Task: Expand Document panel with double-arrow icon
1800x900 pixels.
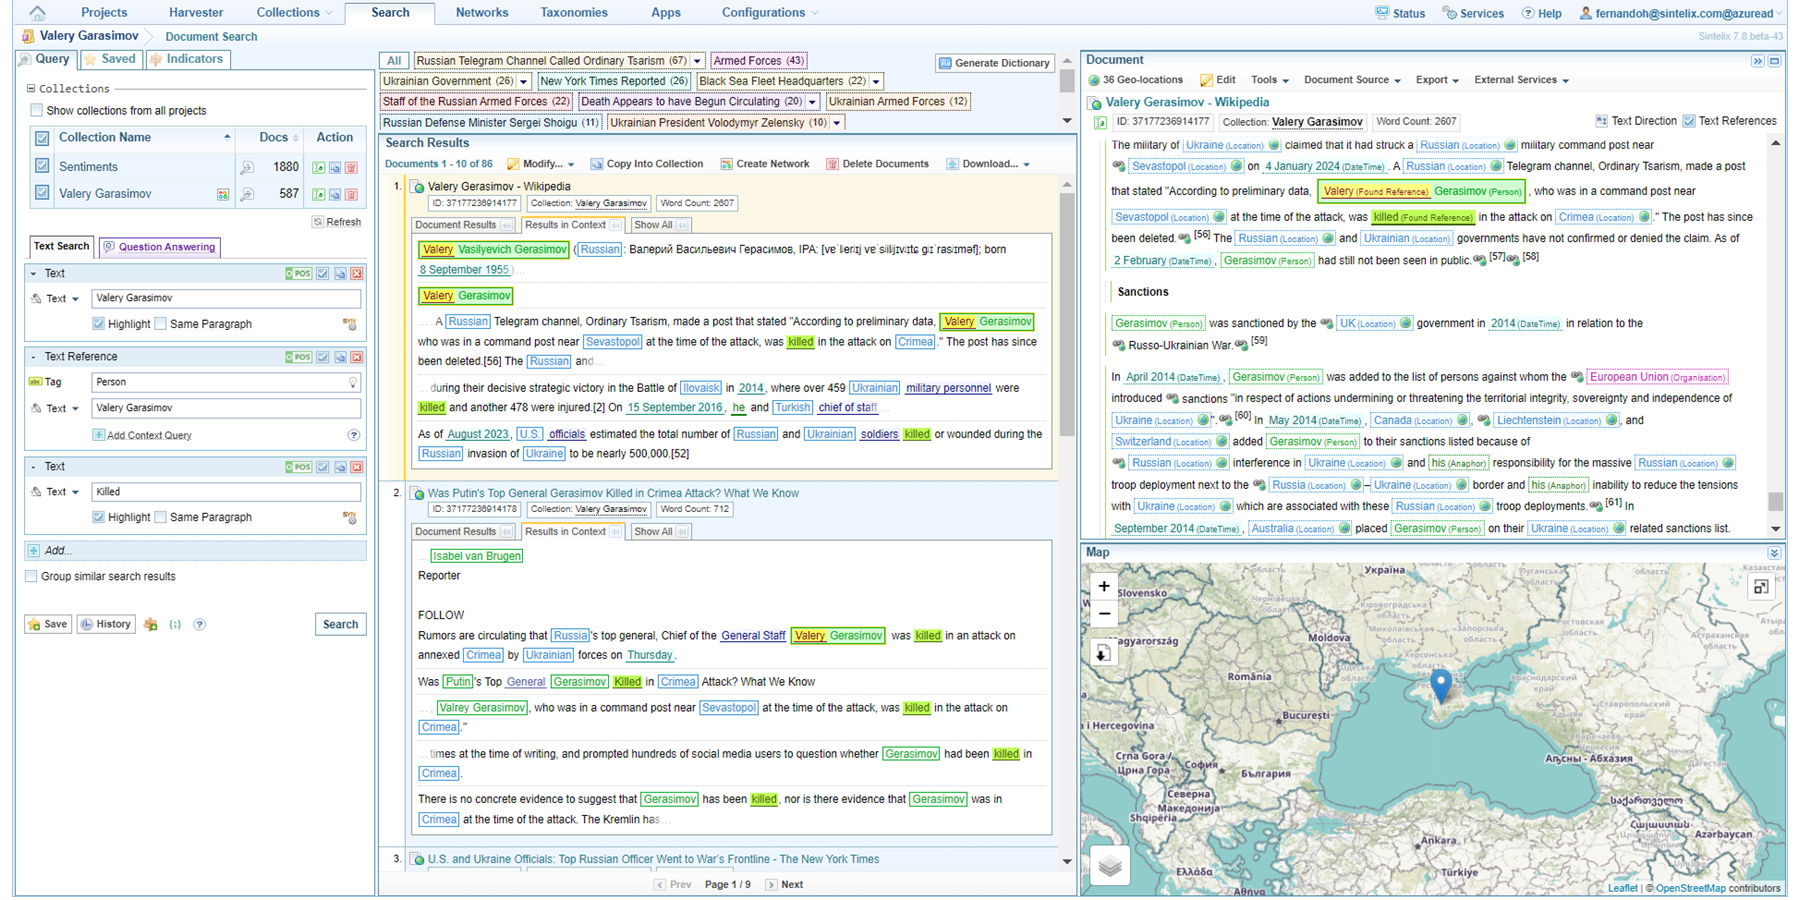Action: pos(1757,61)
